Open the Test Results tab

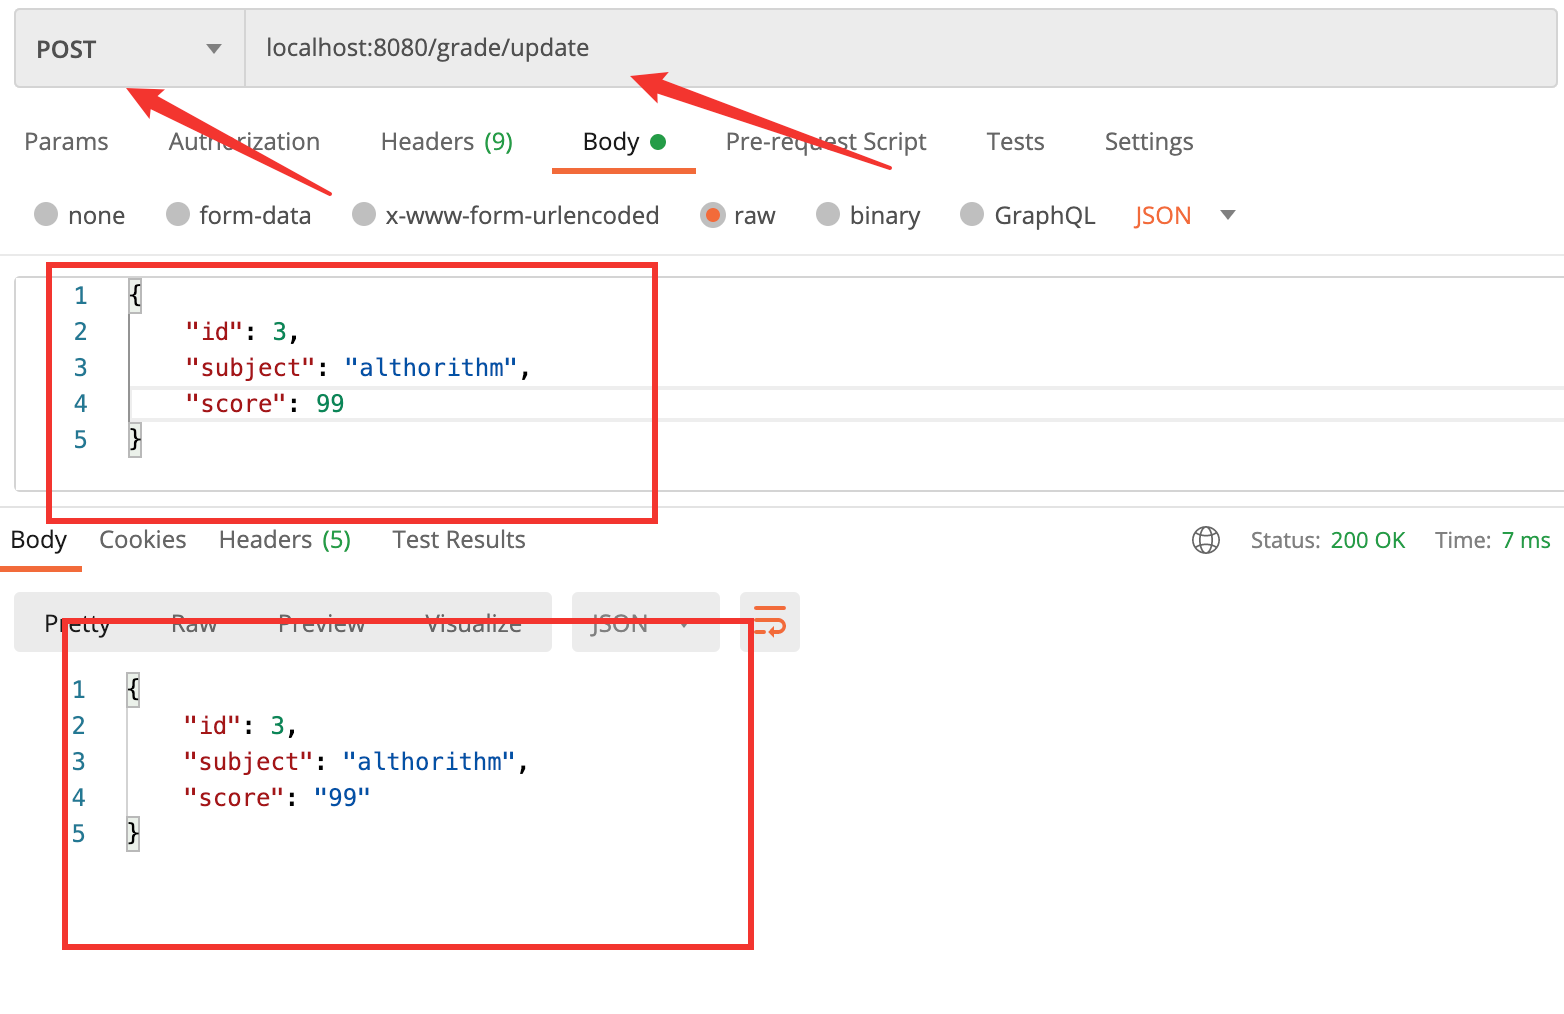tap(458, 540)
